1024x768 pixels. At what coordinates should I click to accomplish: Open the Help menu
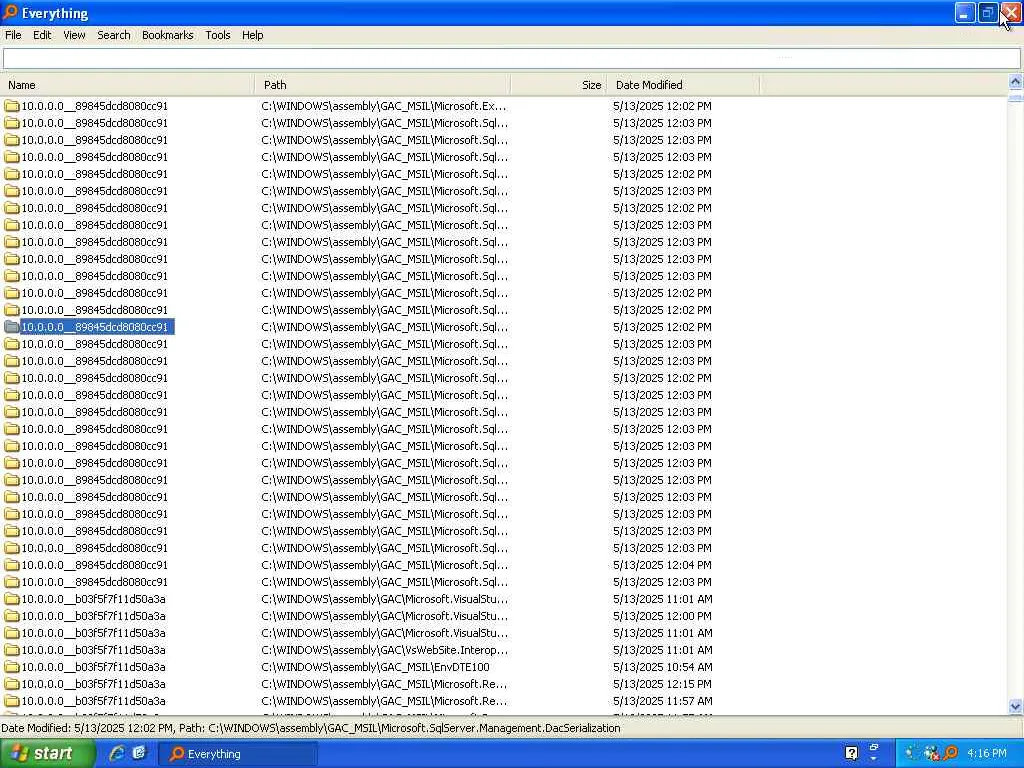[x=252, y=35]
